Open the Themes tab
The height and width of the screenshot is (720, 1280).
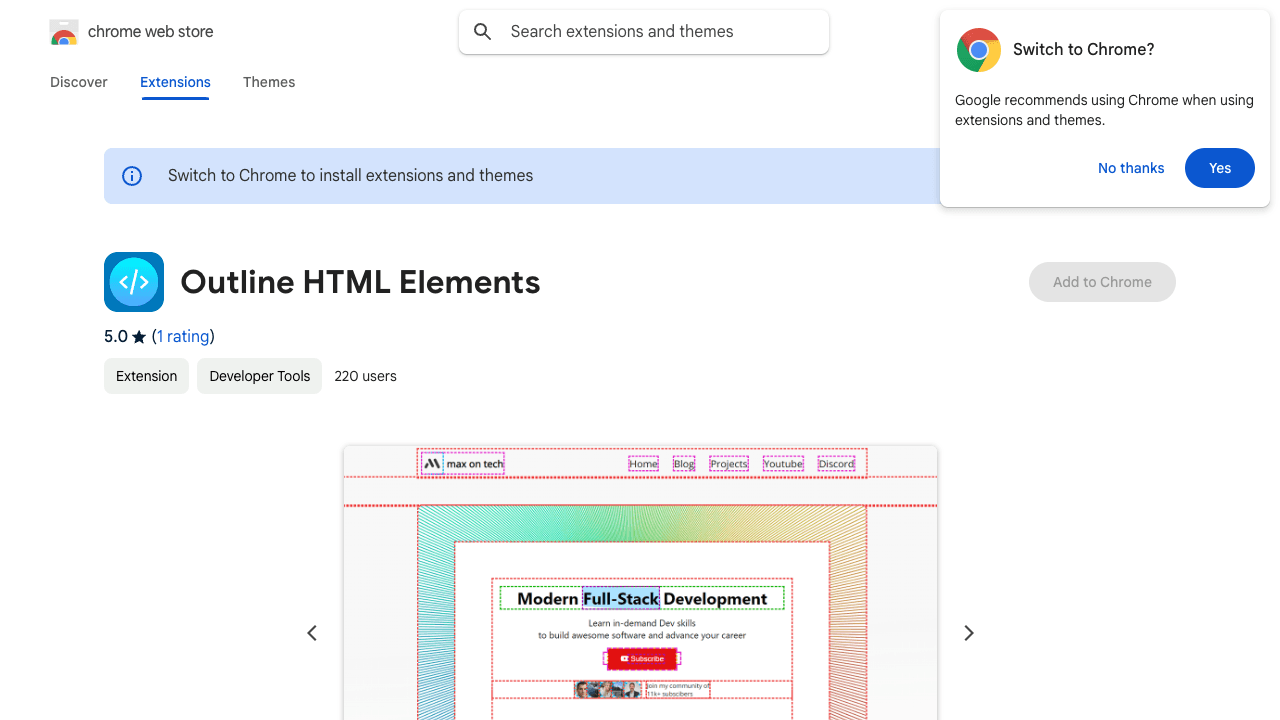click(x=269, y=82)
